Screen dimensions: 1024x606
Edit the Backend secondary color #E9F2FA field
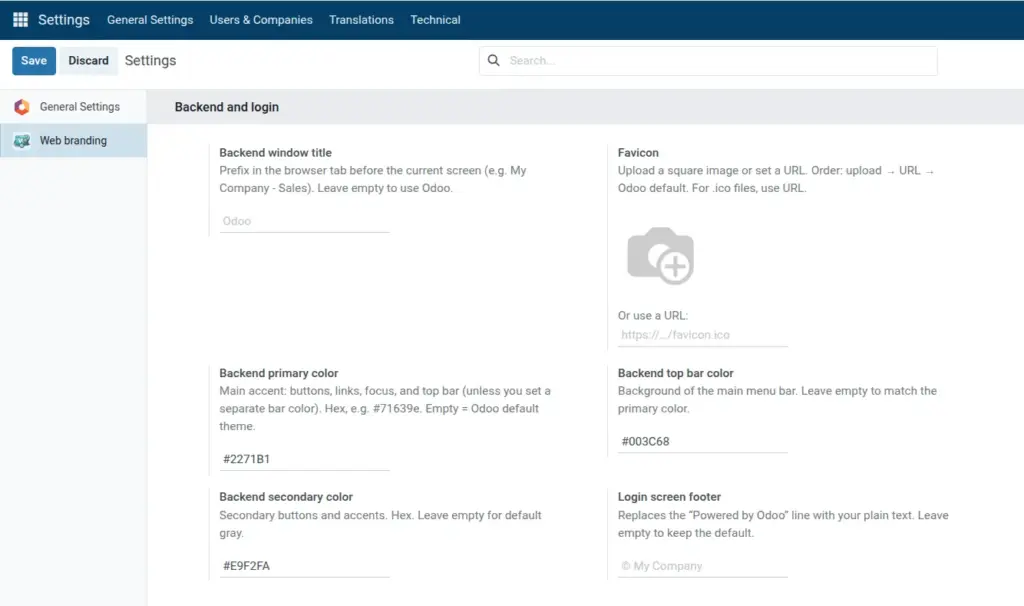(304, 566)
